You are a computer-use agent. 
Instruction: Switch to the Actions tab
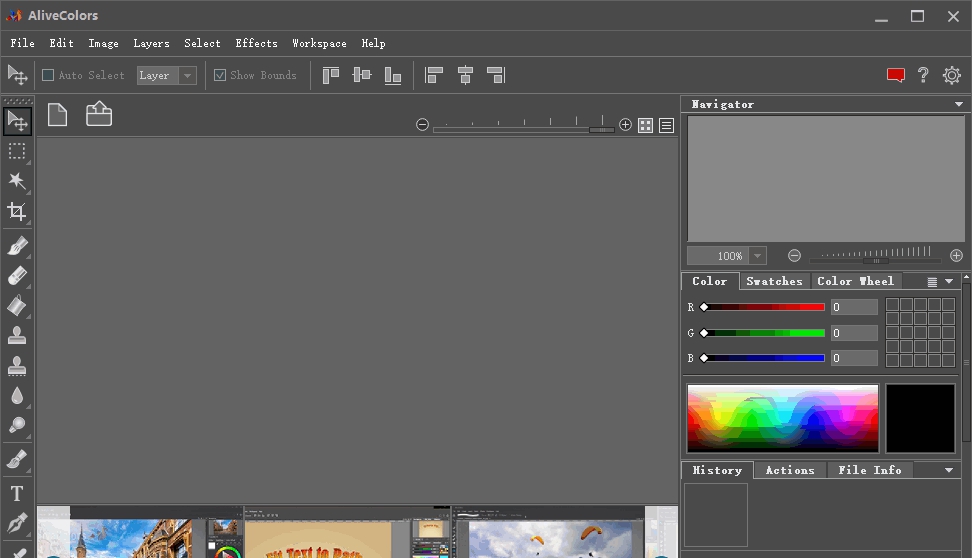(789, 470)
